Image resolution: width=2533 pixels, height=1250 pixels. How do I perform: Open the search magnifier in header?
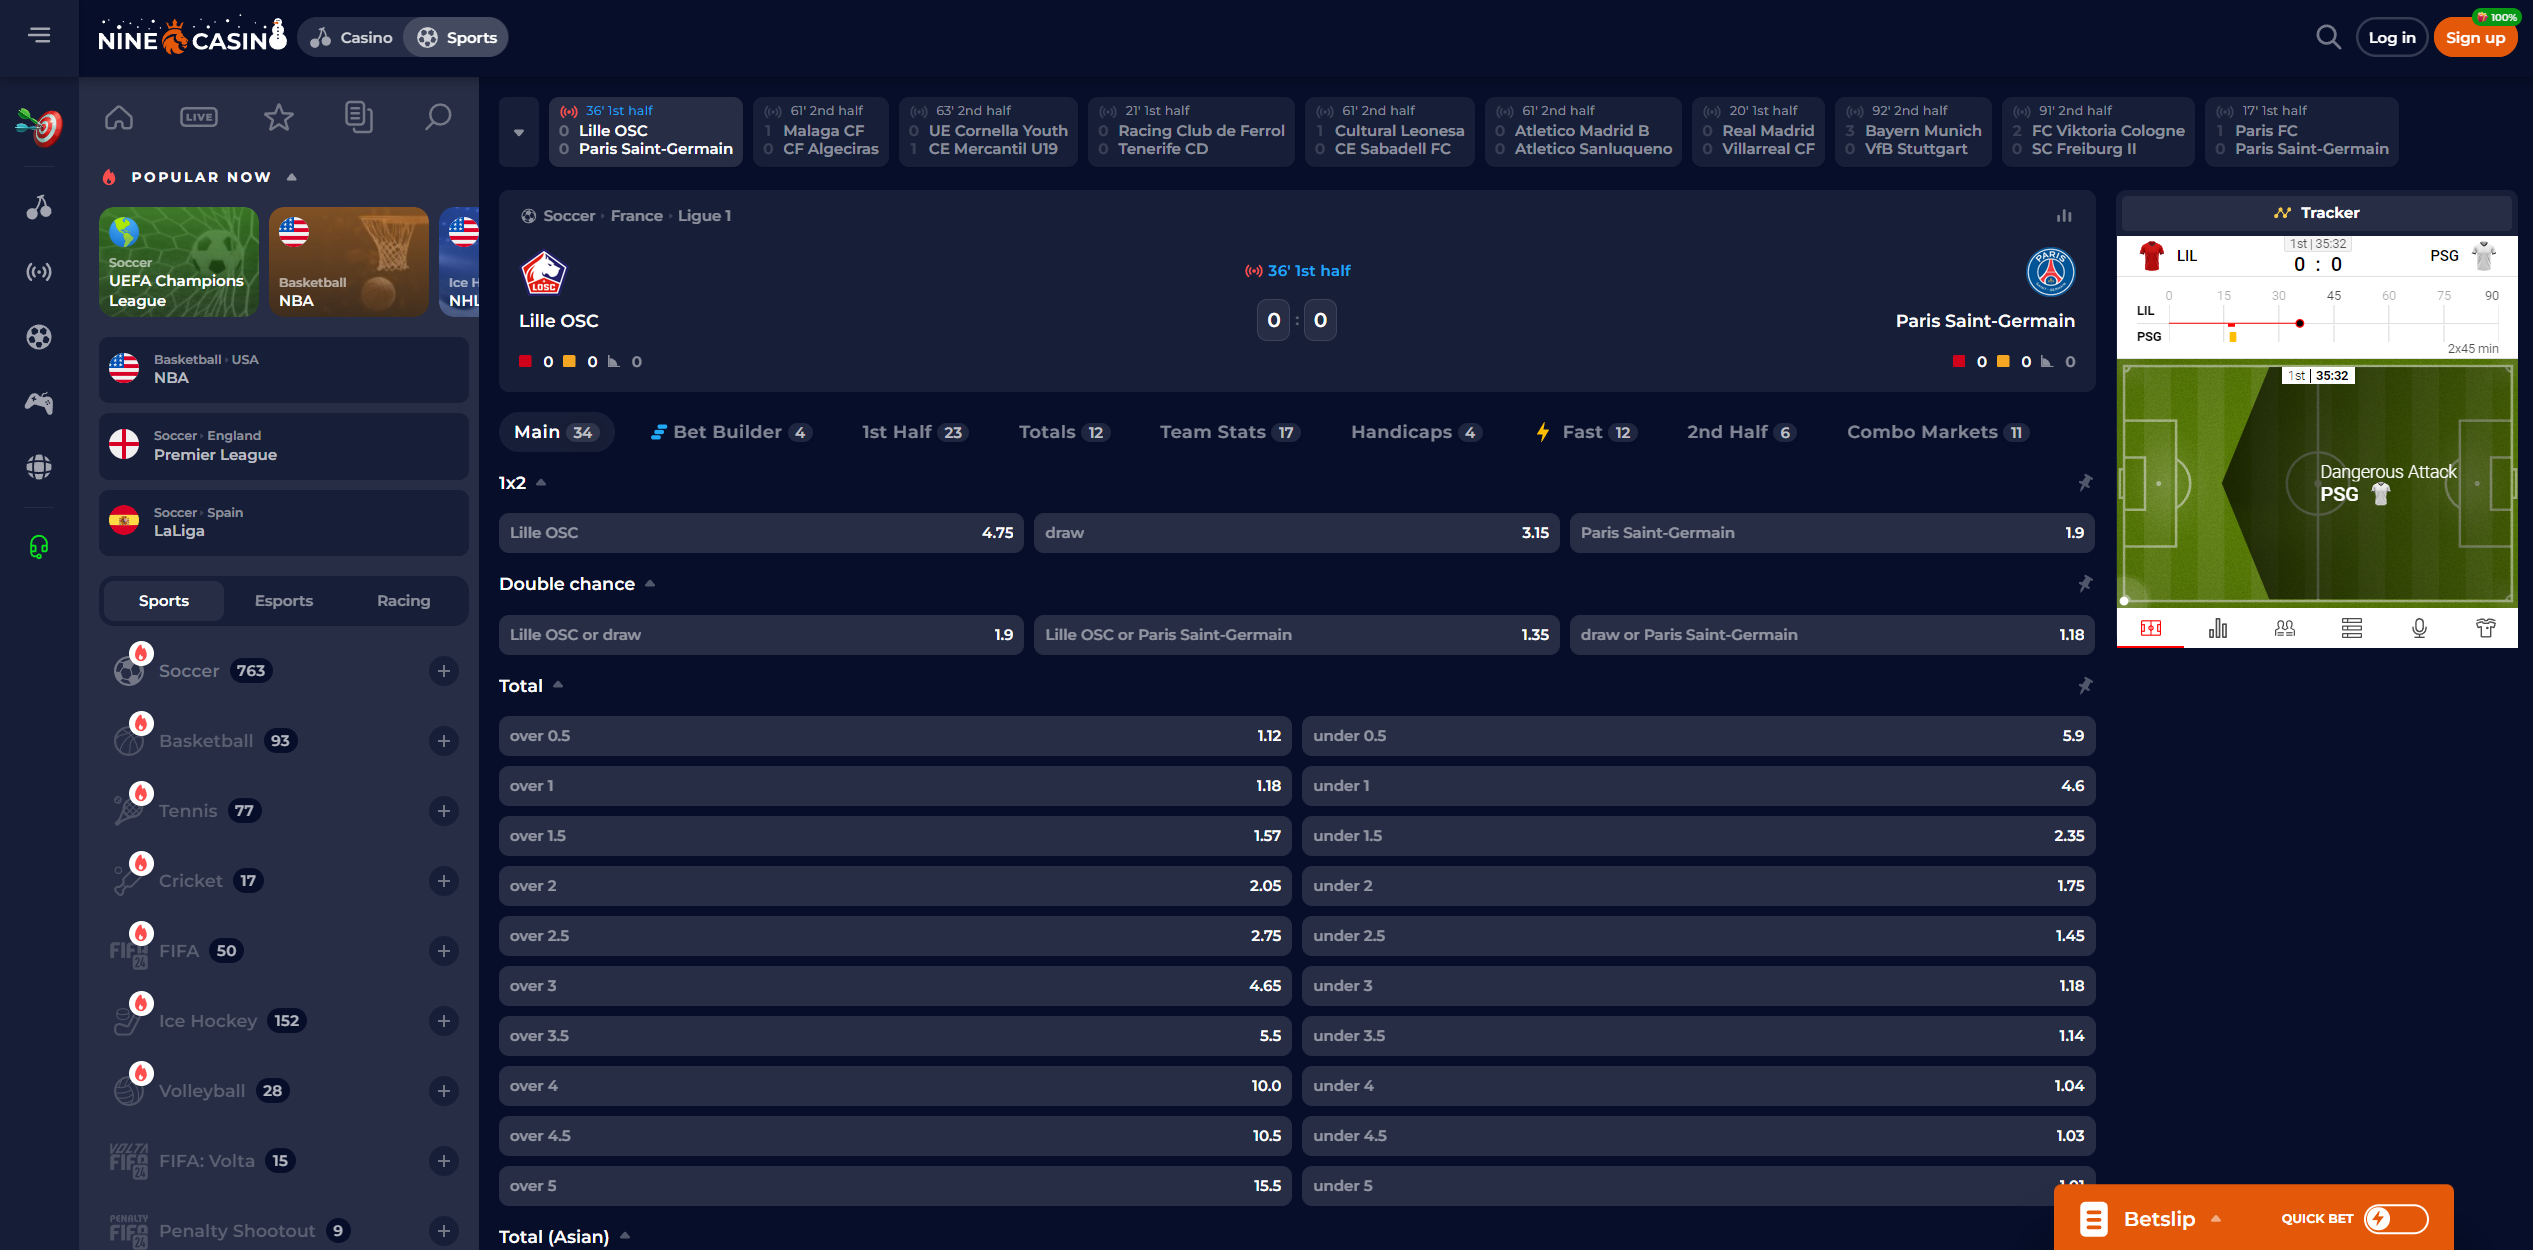tap(2328, 37)
